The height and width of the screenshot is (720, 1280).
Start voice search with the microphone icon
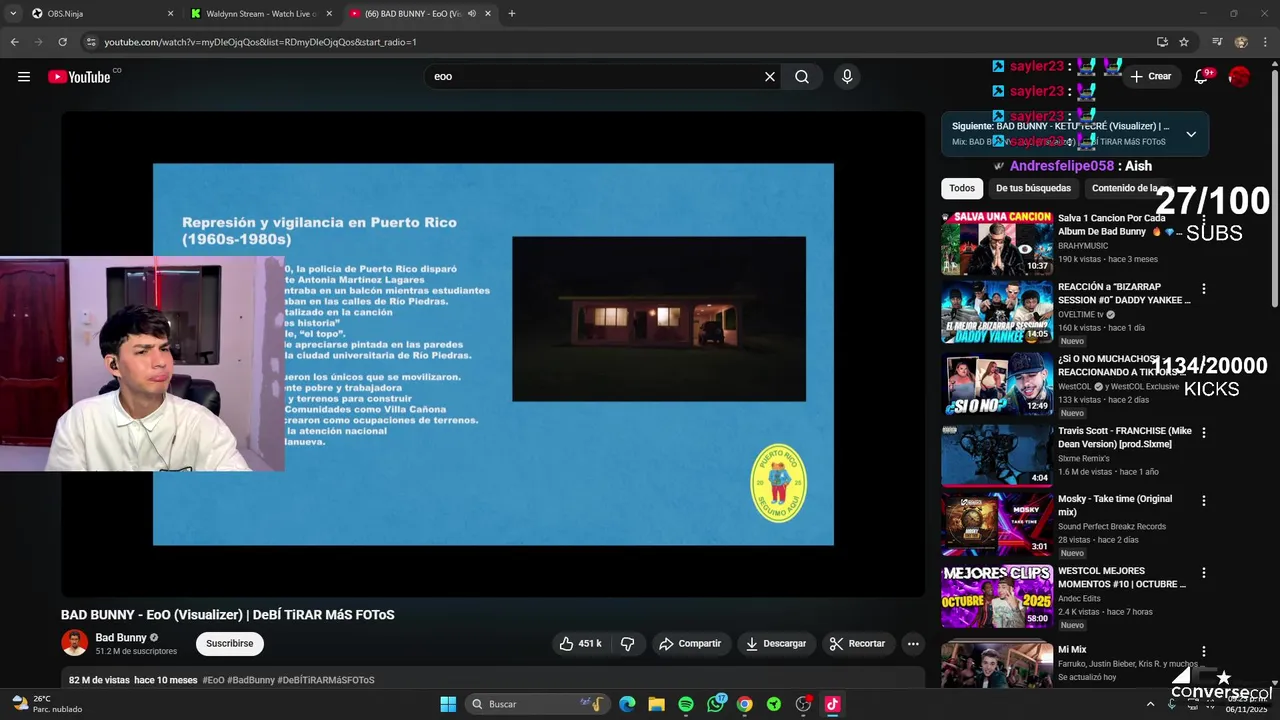[x=847, y=77]
